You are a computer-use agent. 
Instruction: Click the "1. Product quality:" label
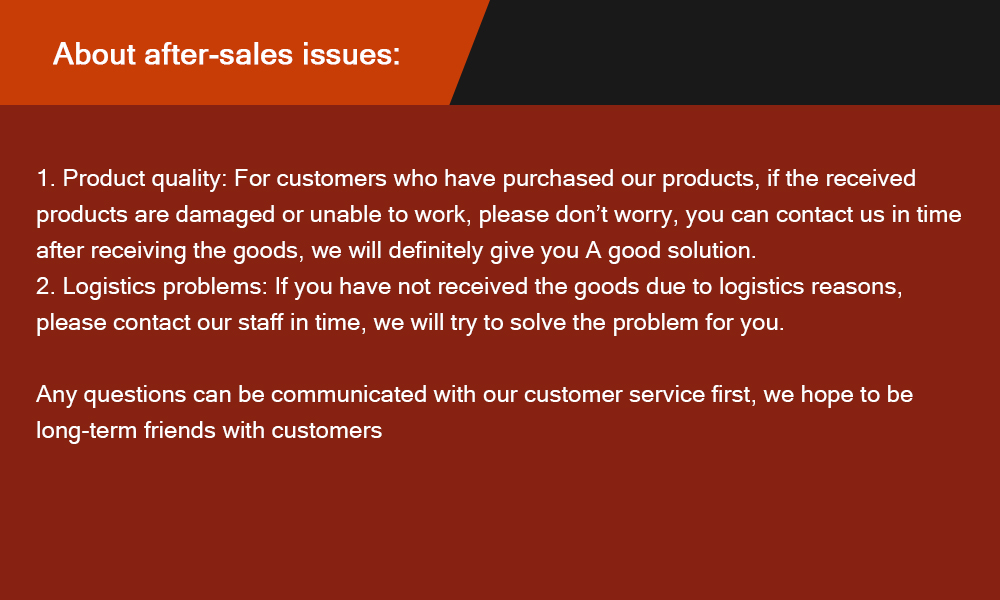click(133, 179)
